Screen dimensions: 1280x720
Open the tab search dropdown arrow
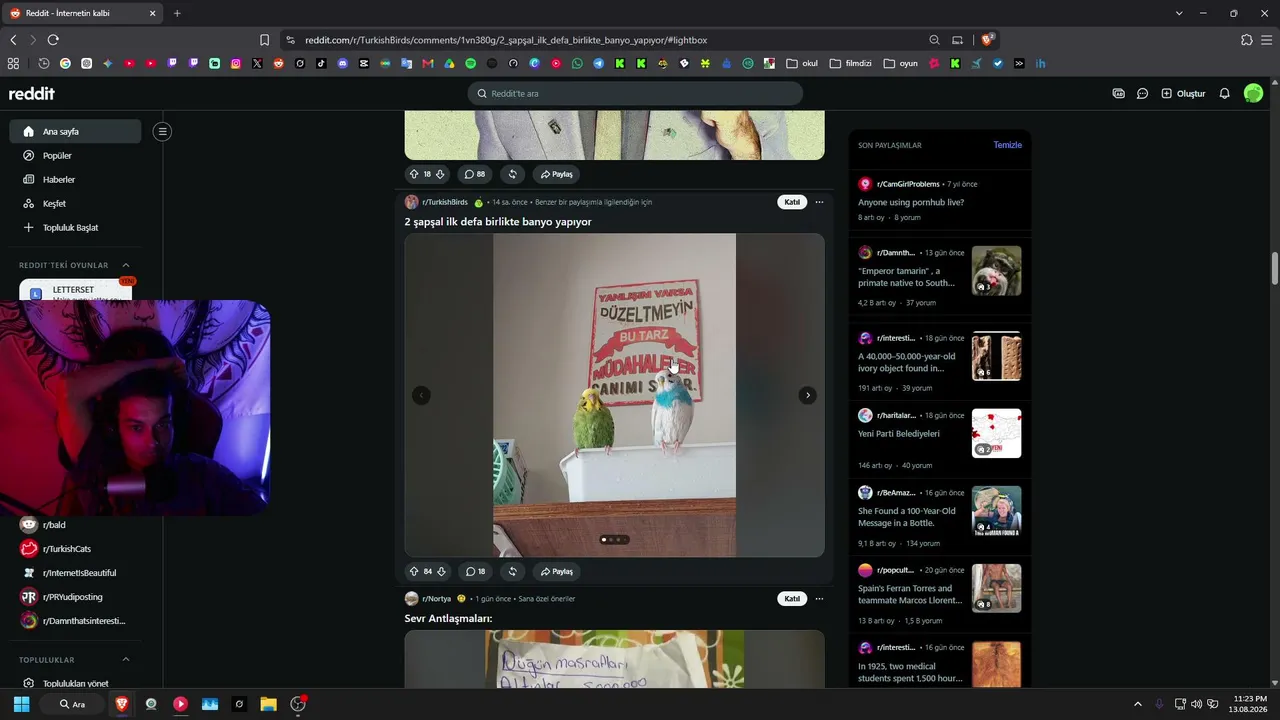pyautogui.click(x=1179, y=13)
